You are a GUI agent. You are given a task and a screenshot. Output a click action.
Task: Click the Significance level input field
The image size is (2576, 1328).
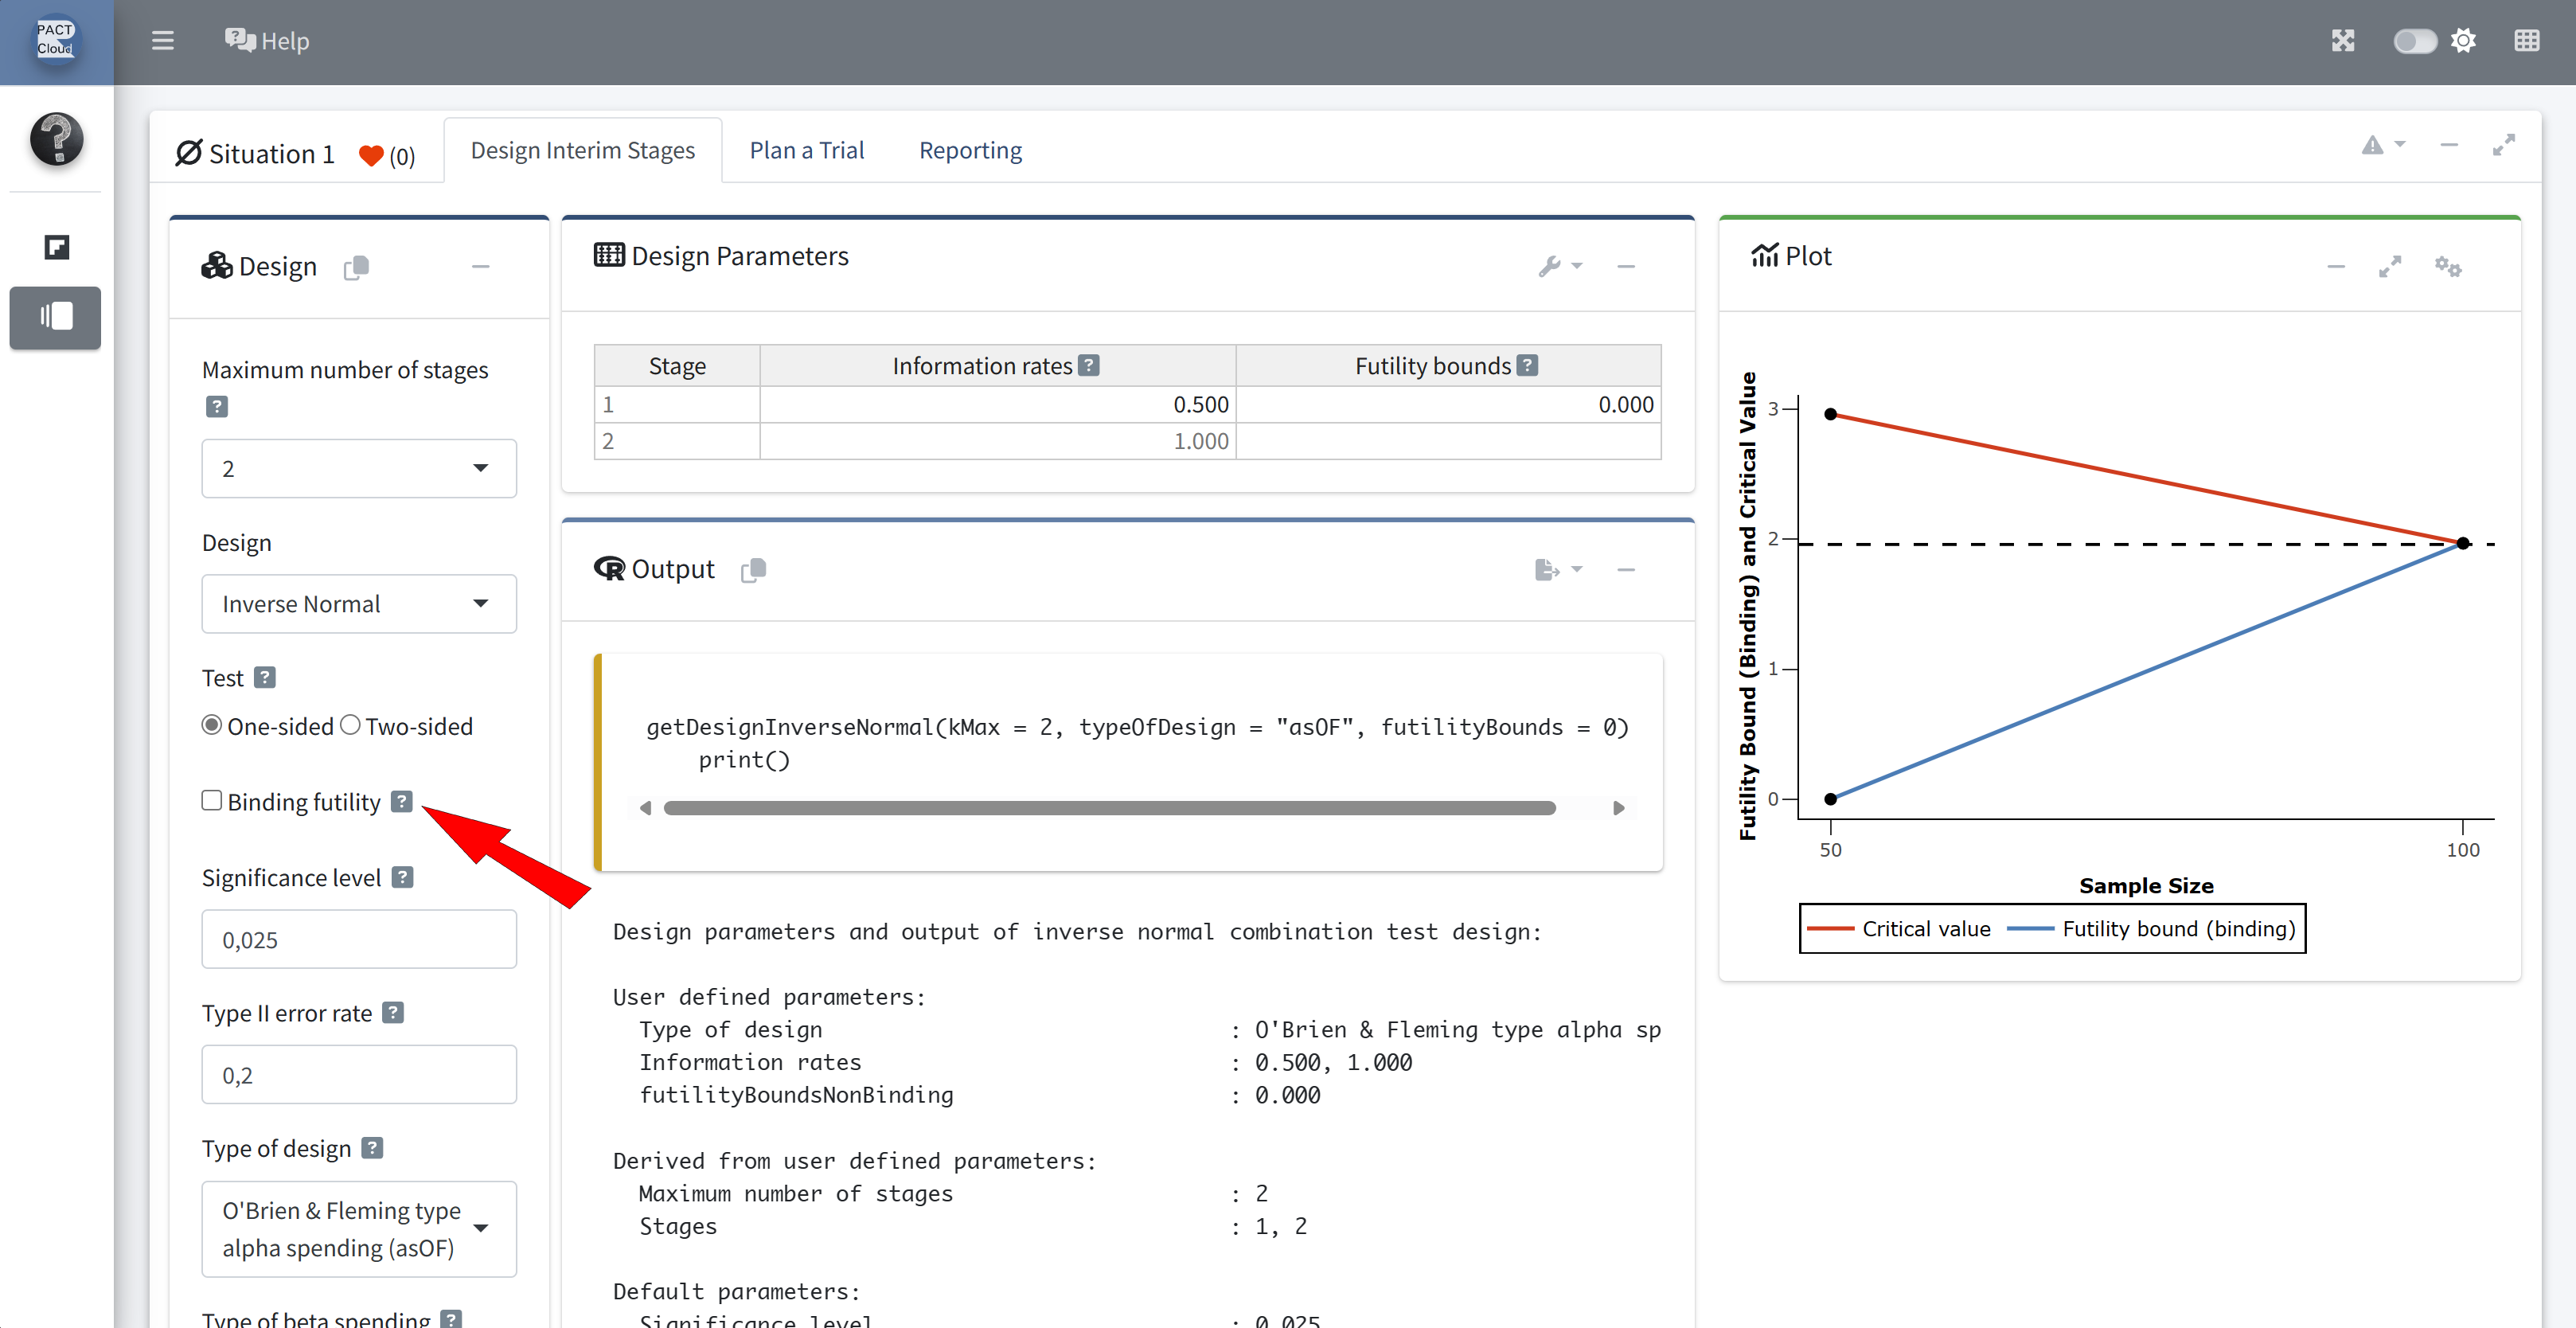click(x=358, y=940)
